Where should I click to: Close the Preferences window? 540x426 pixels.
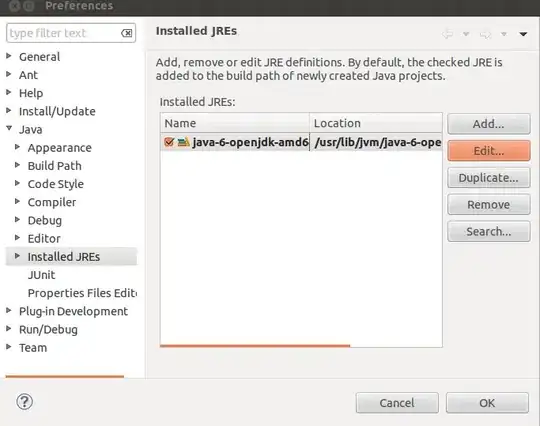tap(14, 6)
